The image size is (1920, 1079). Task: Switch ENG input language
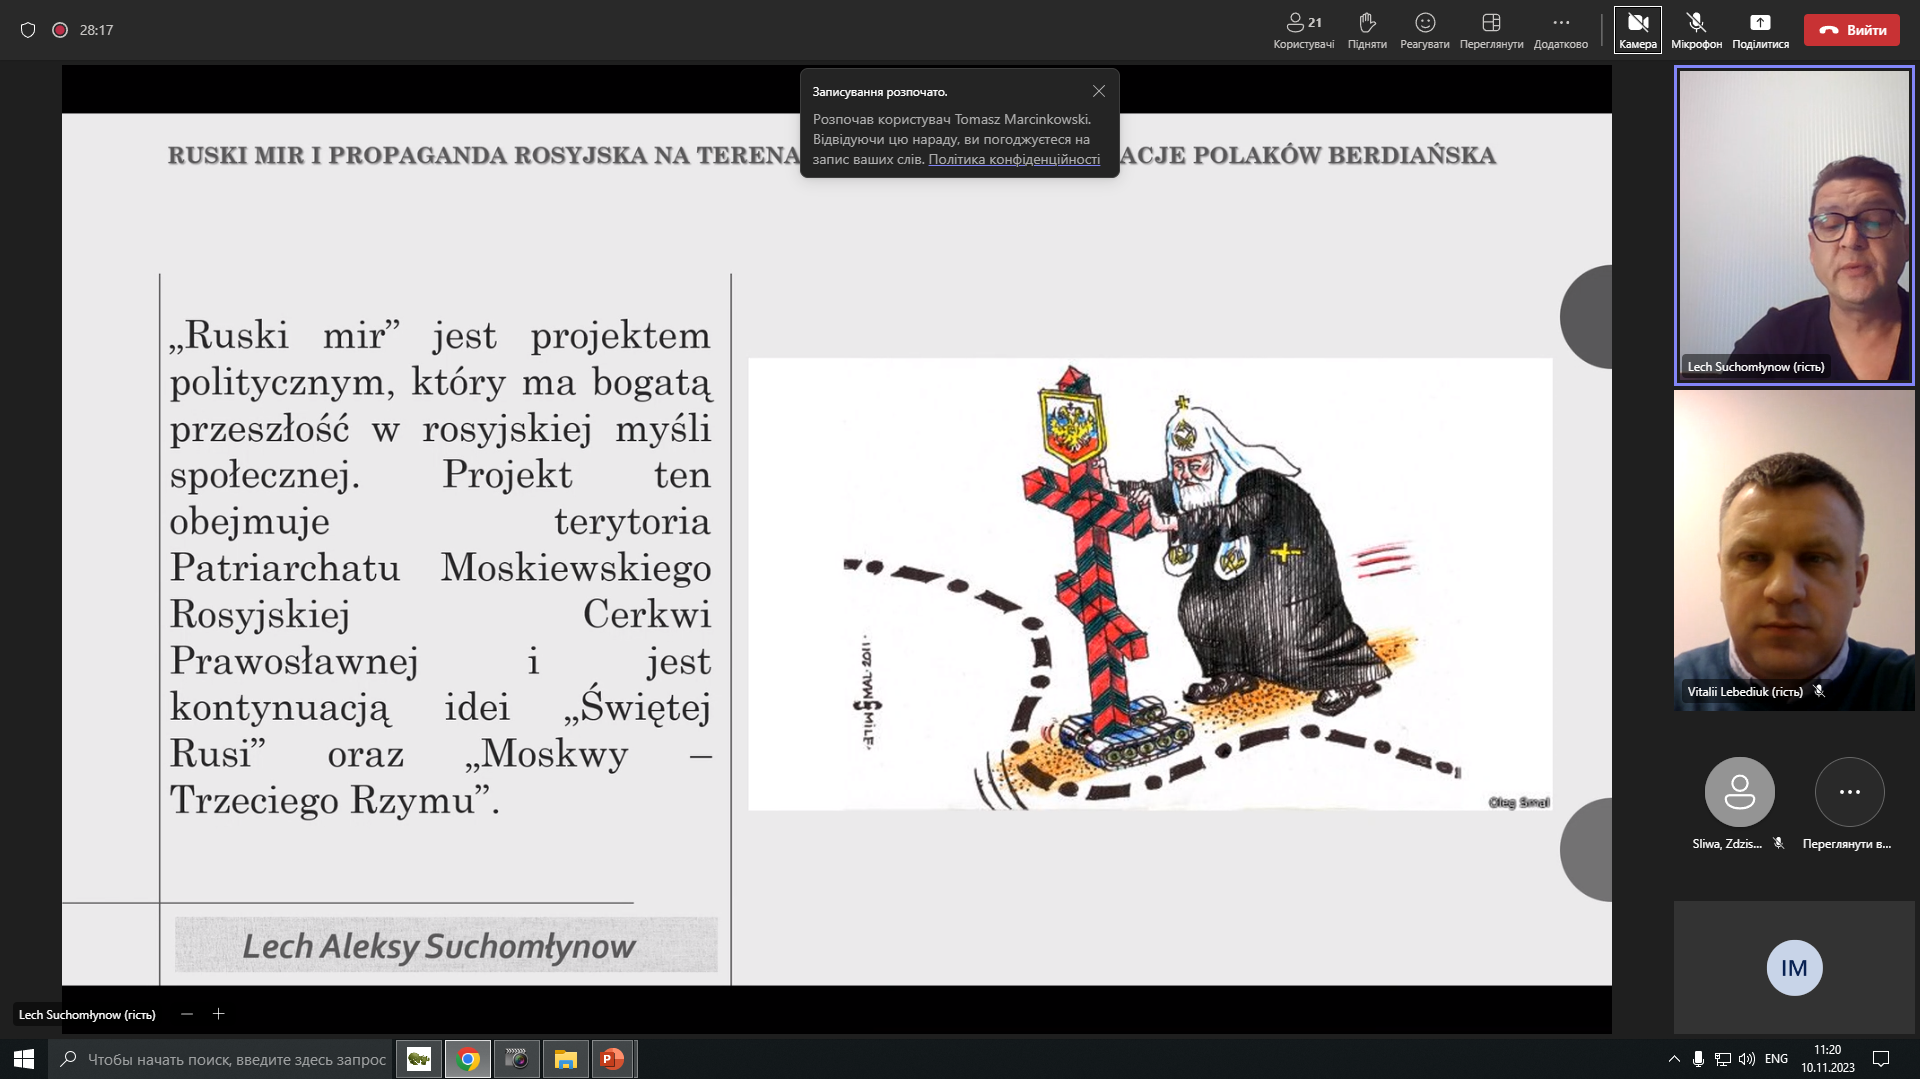pos(1776,1059)
